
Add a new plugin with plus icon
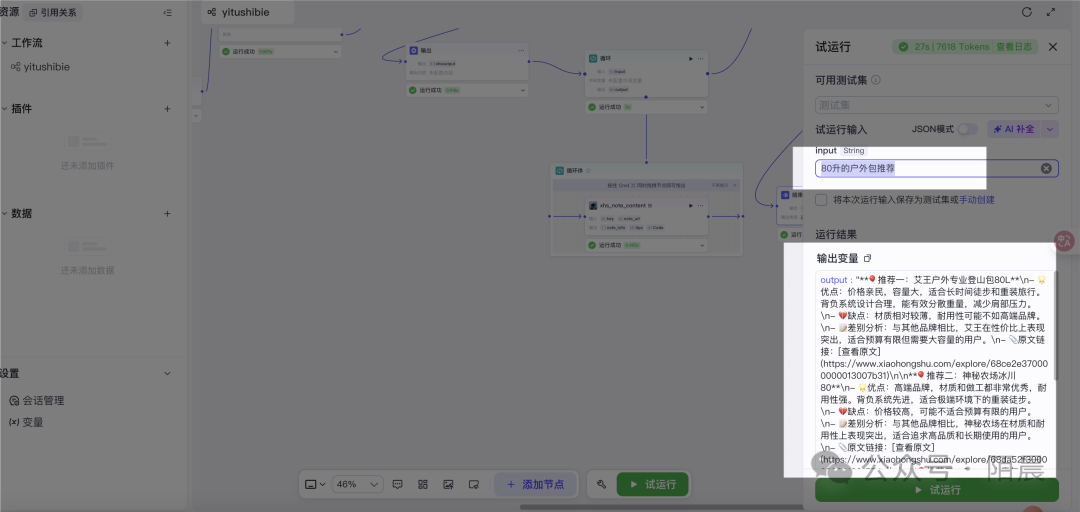pyautogui.click(x=167, y=109)
